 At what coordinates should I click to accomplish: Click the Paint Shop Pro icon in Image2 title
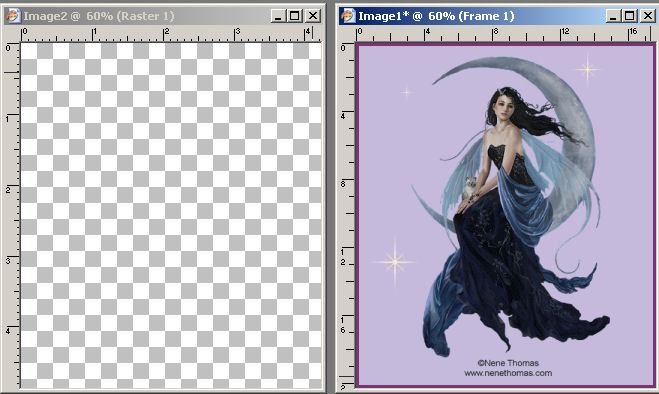click(x=13, y=16)
